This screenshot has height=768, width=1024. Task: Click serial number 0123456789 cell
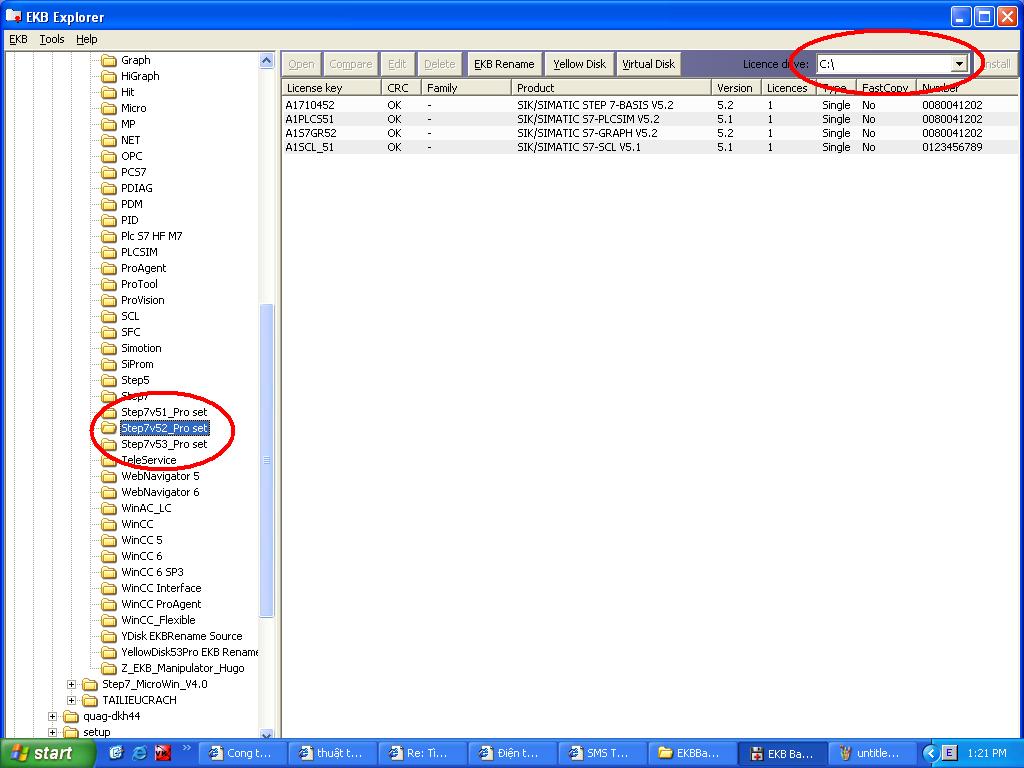(952, 147)
